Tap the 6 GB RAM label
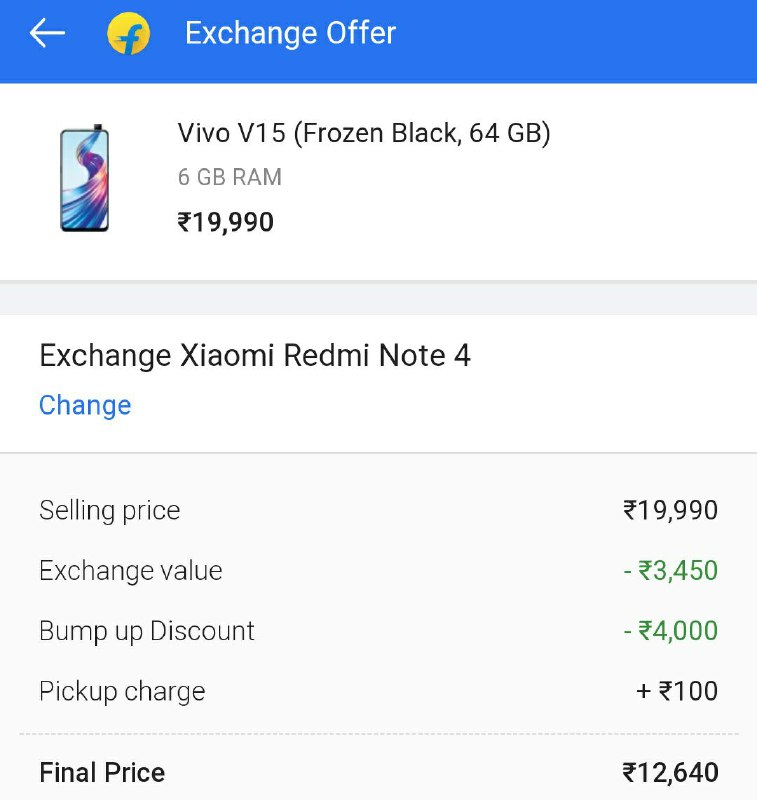Image resolution: width=757 pixels, height=800 pixels. (230, 177)
